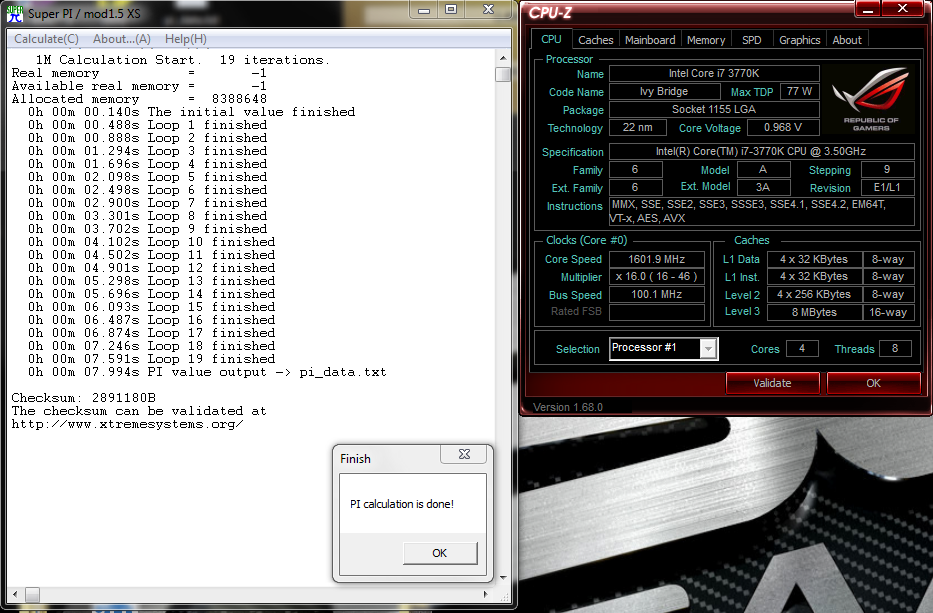Click the Revision value E1/L1
Screen dimensions: 933x613
pos(887,187)
